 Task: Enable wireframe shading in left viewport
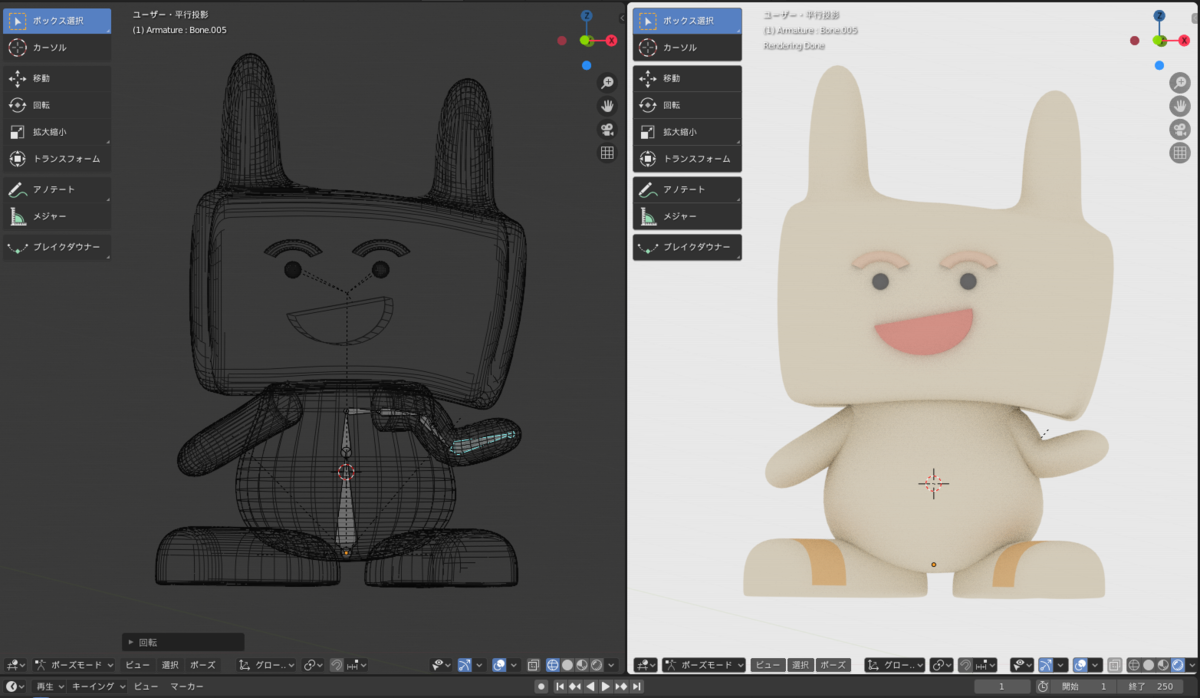[552, 665]
